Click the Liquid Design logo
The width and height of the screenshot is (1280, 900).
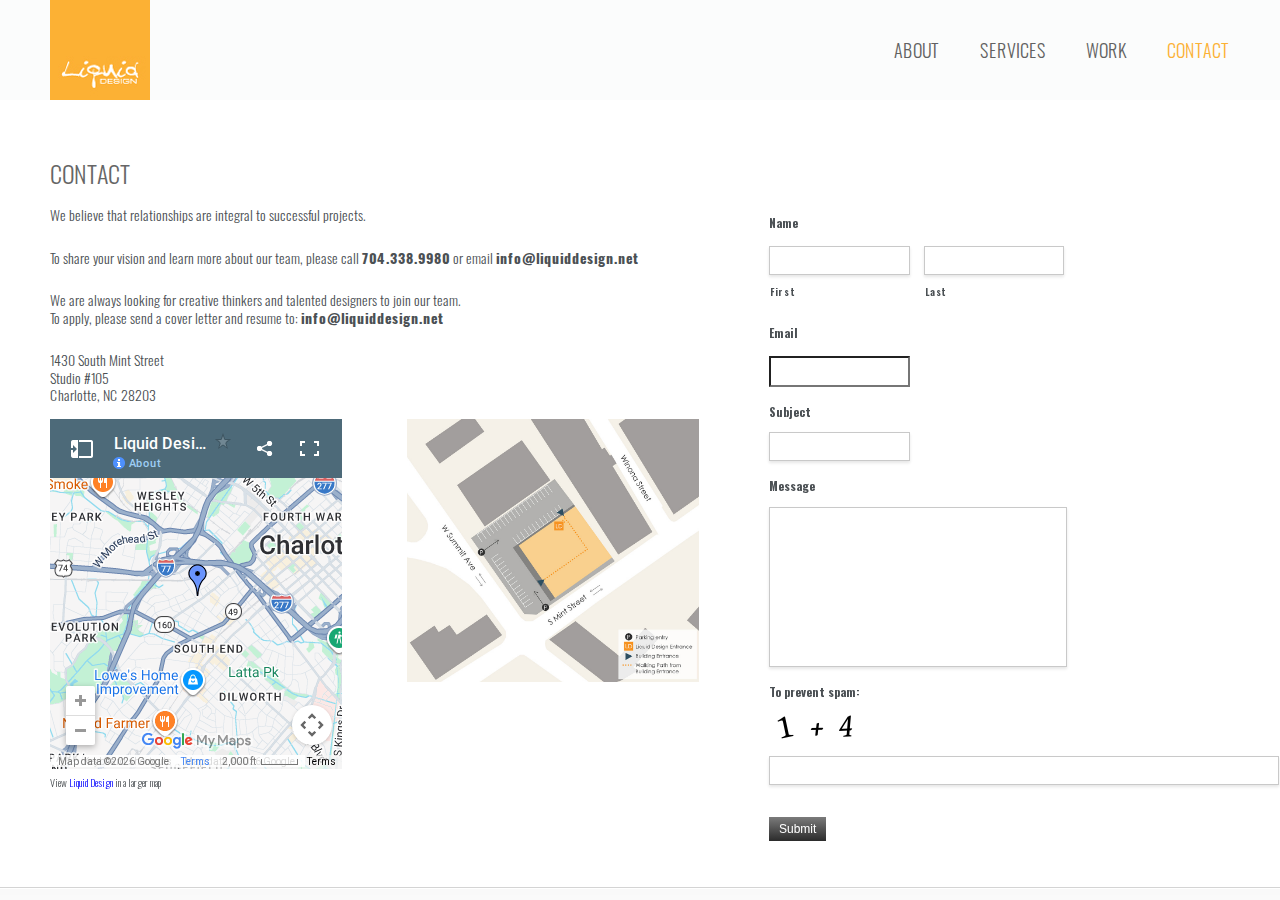pos(100,50)
